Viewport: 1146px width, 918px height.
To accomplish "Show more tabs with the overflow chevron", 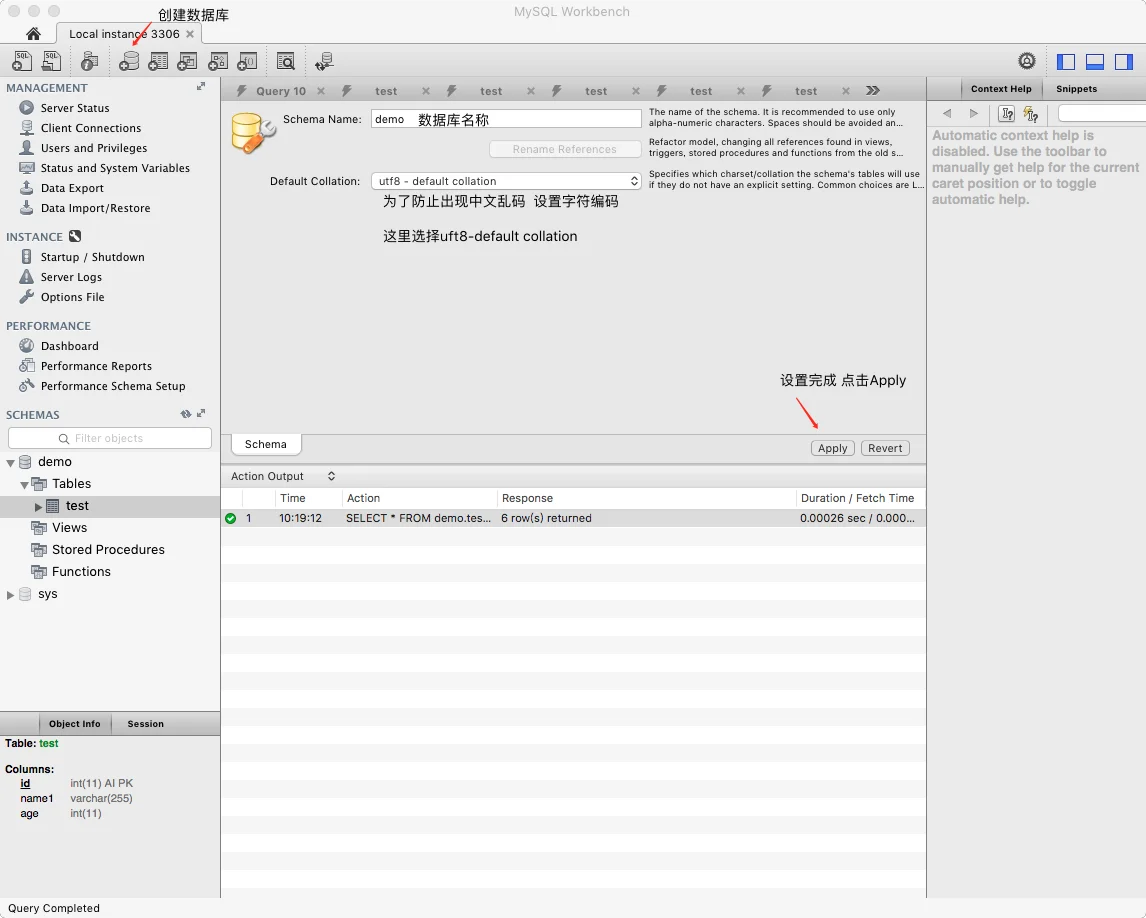I will pyautogui.click(x=873, y=91).
